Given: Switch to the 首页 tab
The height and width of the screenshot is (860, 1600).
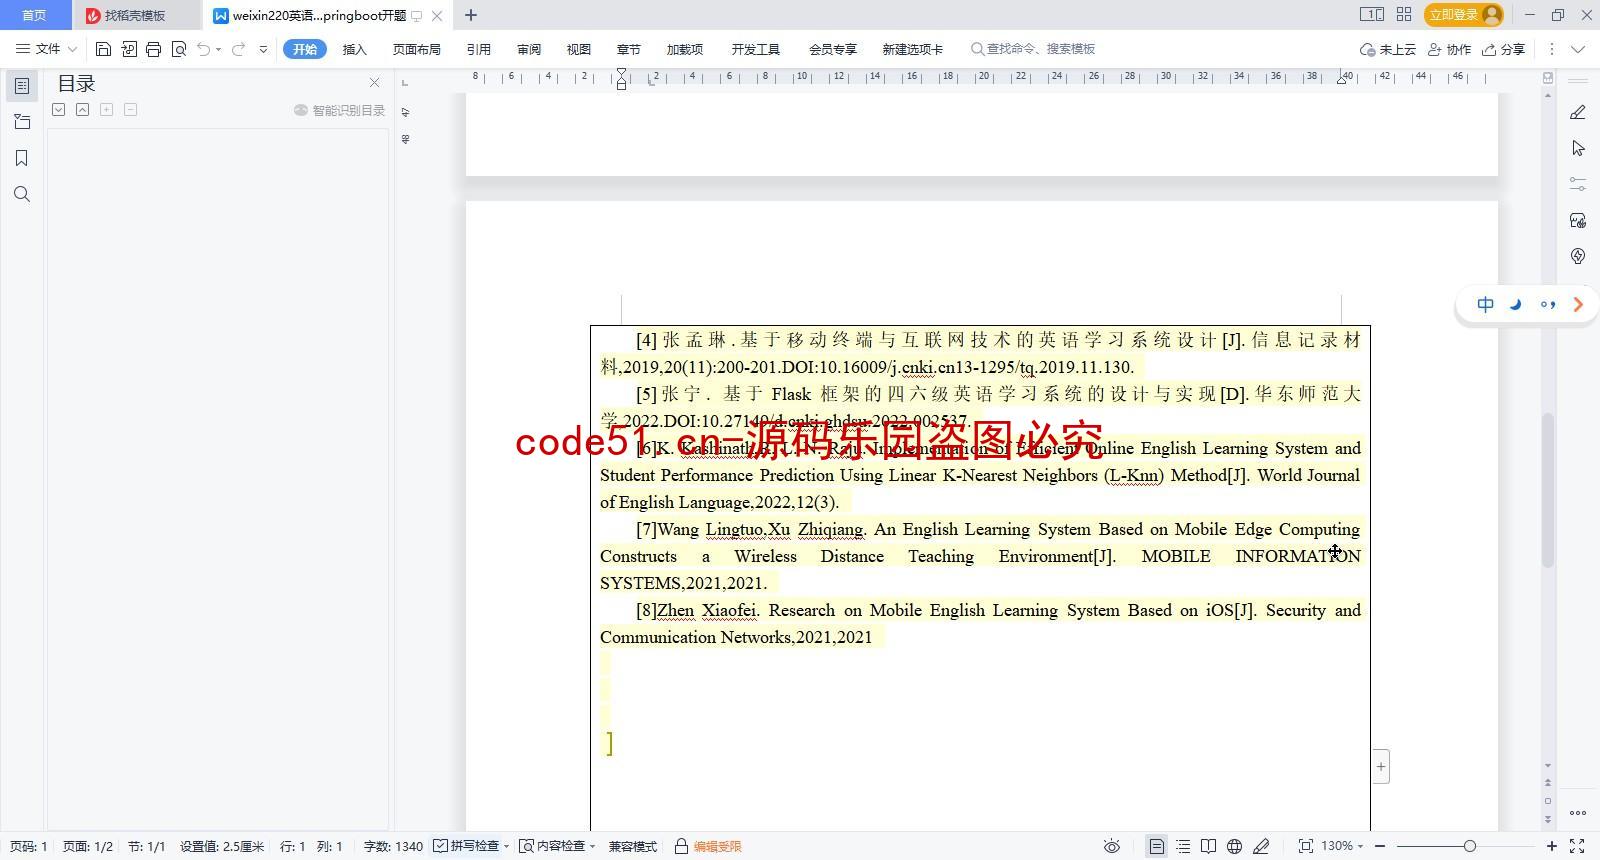Looking at the screenshot, I should point(35,15).
